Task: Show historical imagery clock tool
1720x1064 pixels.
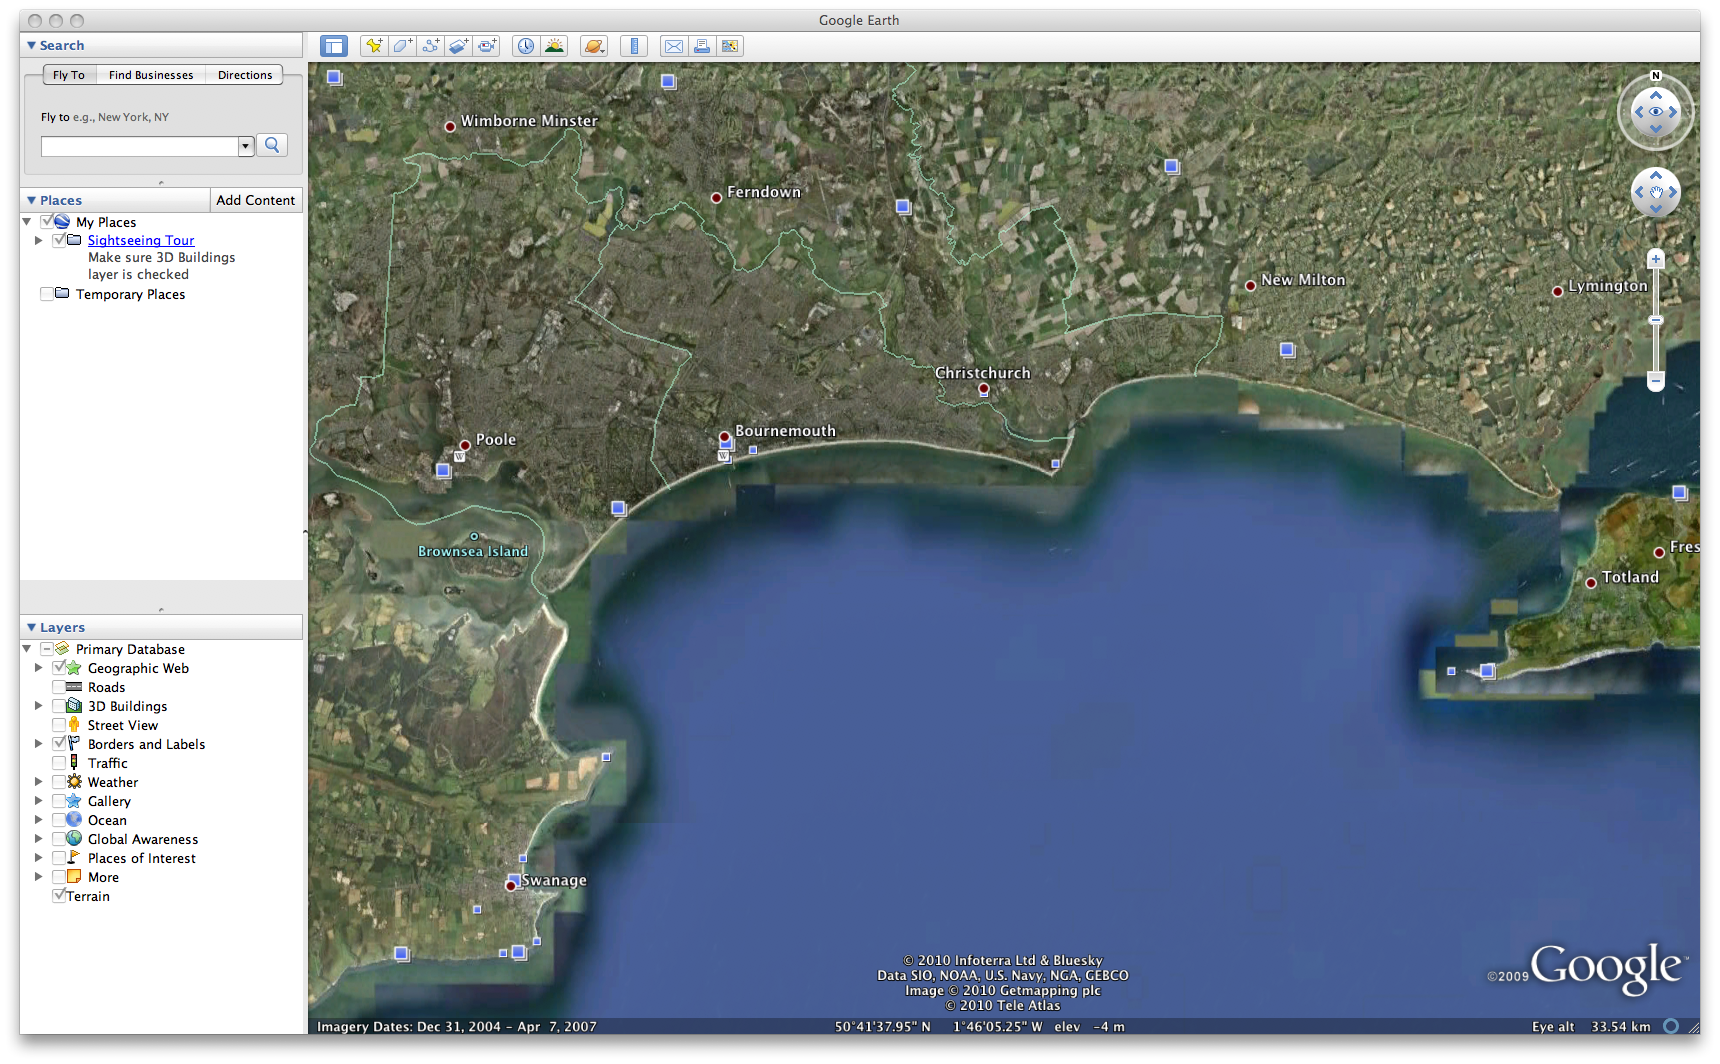Action: point(526,46)
